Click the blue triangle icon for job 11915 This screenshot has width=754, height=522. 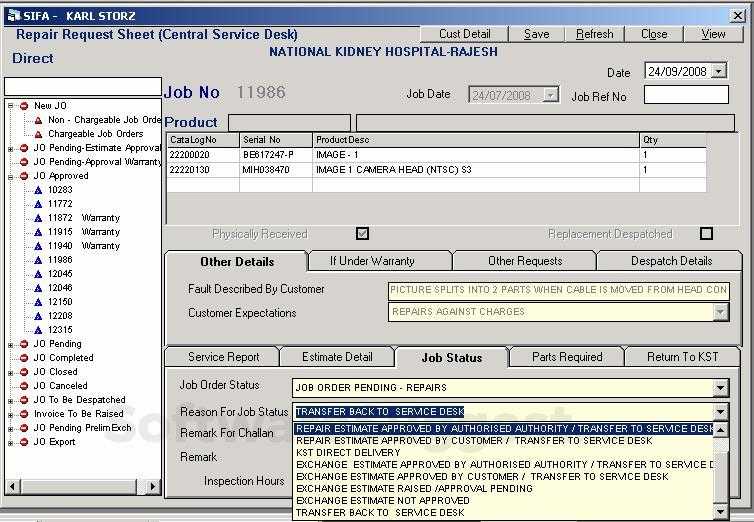[38, 232]
